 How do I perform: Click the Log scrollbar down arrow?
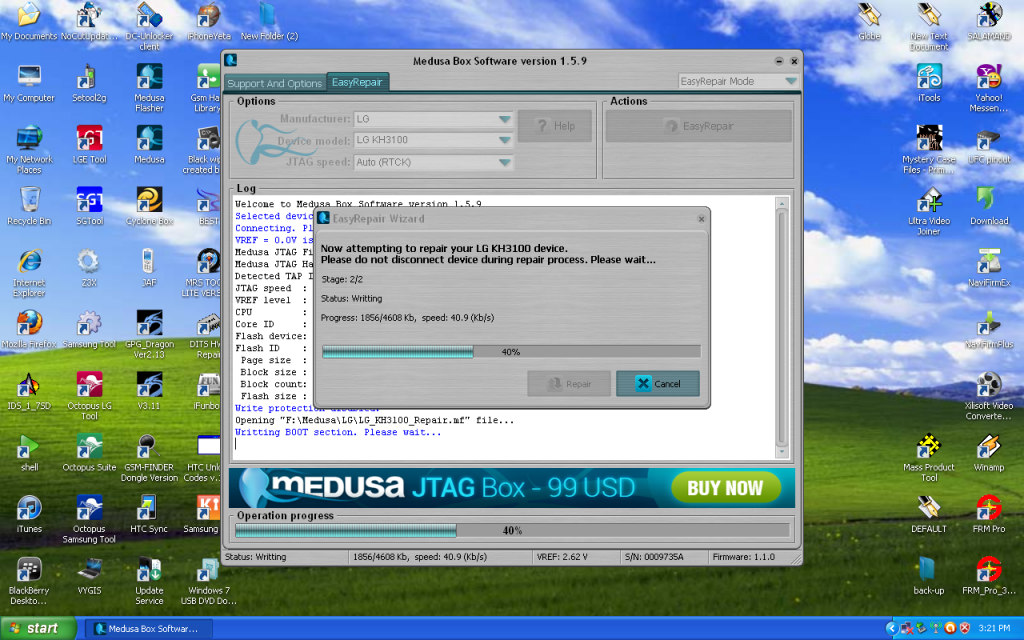coord(782,451)
